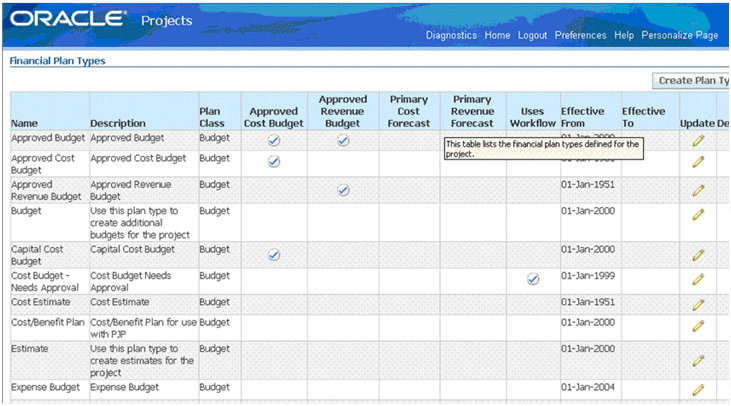Click the Approved Revenue Budget column header
This screenshot has height=406, width=731.
[343, 111]
